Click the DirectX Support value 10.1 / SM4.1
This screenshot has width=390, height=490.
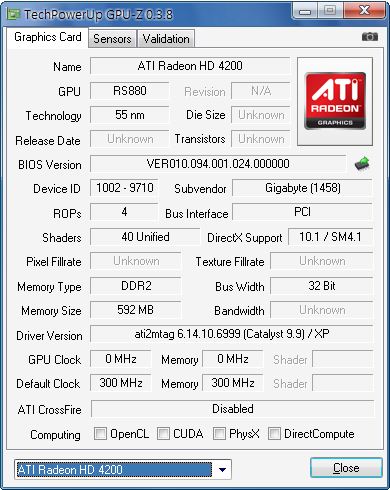[x=331, y=237]
